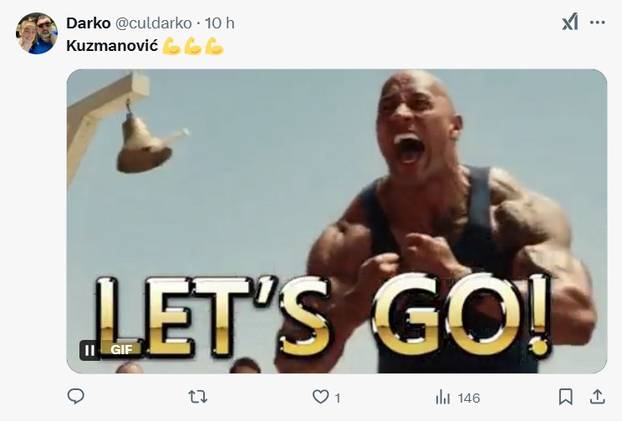Open view analytics bar chart icon
The width and height of the screenshot is (622, 426).
(x=443, y=397)
